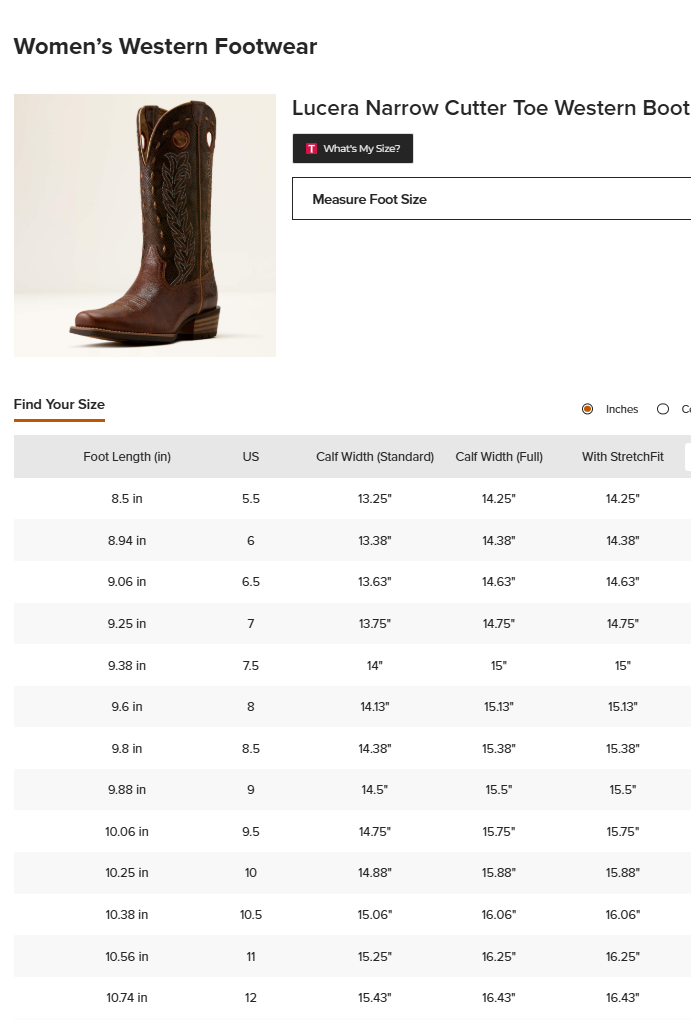Click the T icon in What's My Size
The image size is (691, 1020).
(311, 148)
